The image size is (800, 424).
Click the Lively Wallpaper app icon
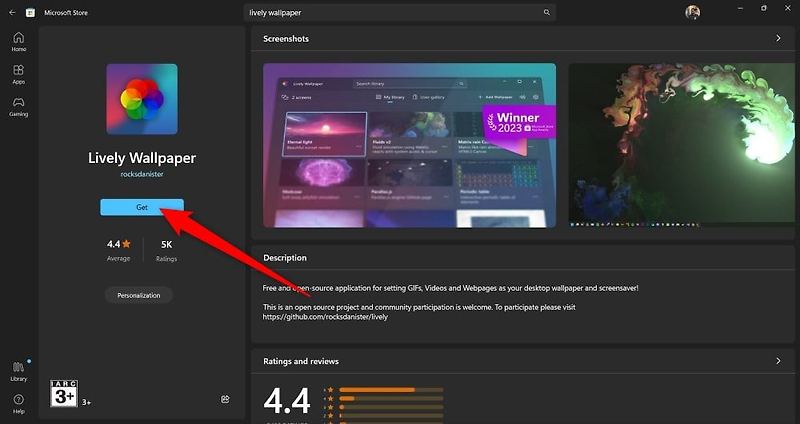click(x=142, y=99)
